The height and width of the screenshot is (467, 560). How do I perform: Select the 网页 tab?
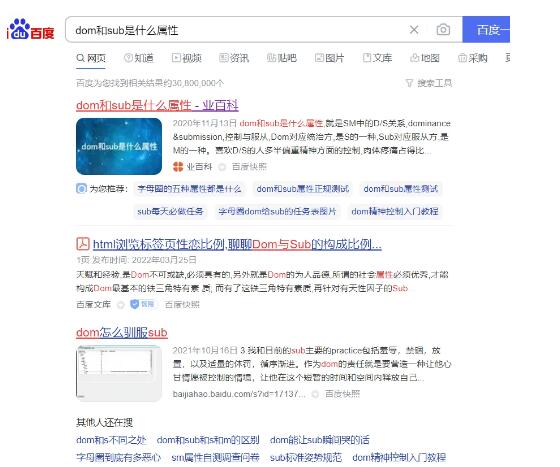pyautogui.click(x=91, y=58)
